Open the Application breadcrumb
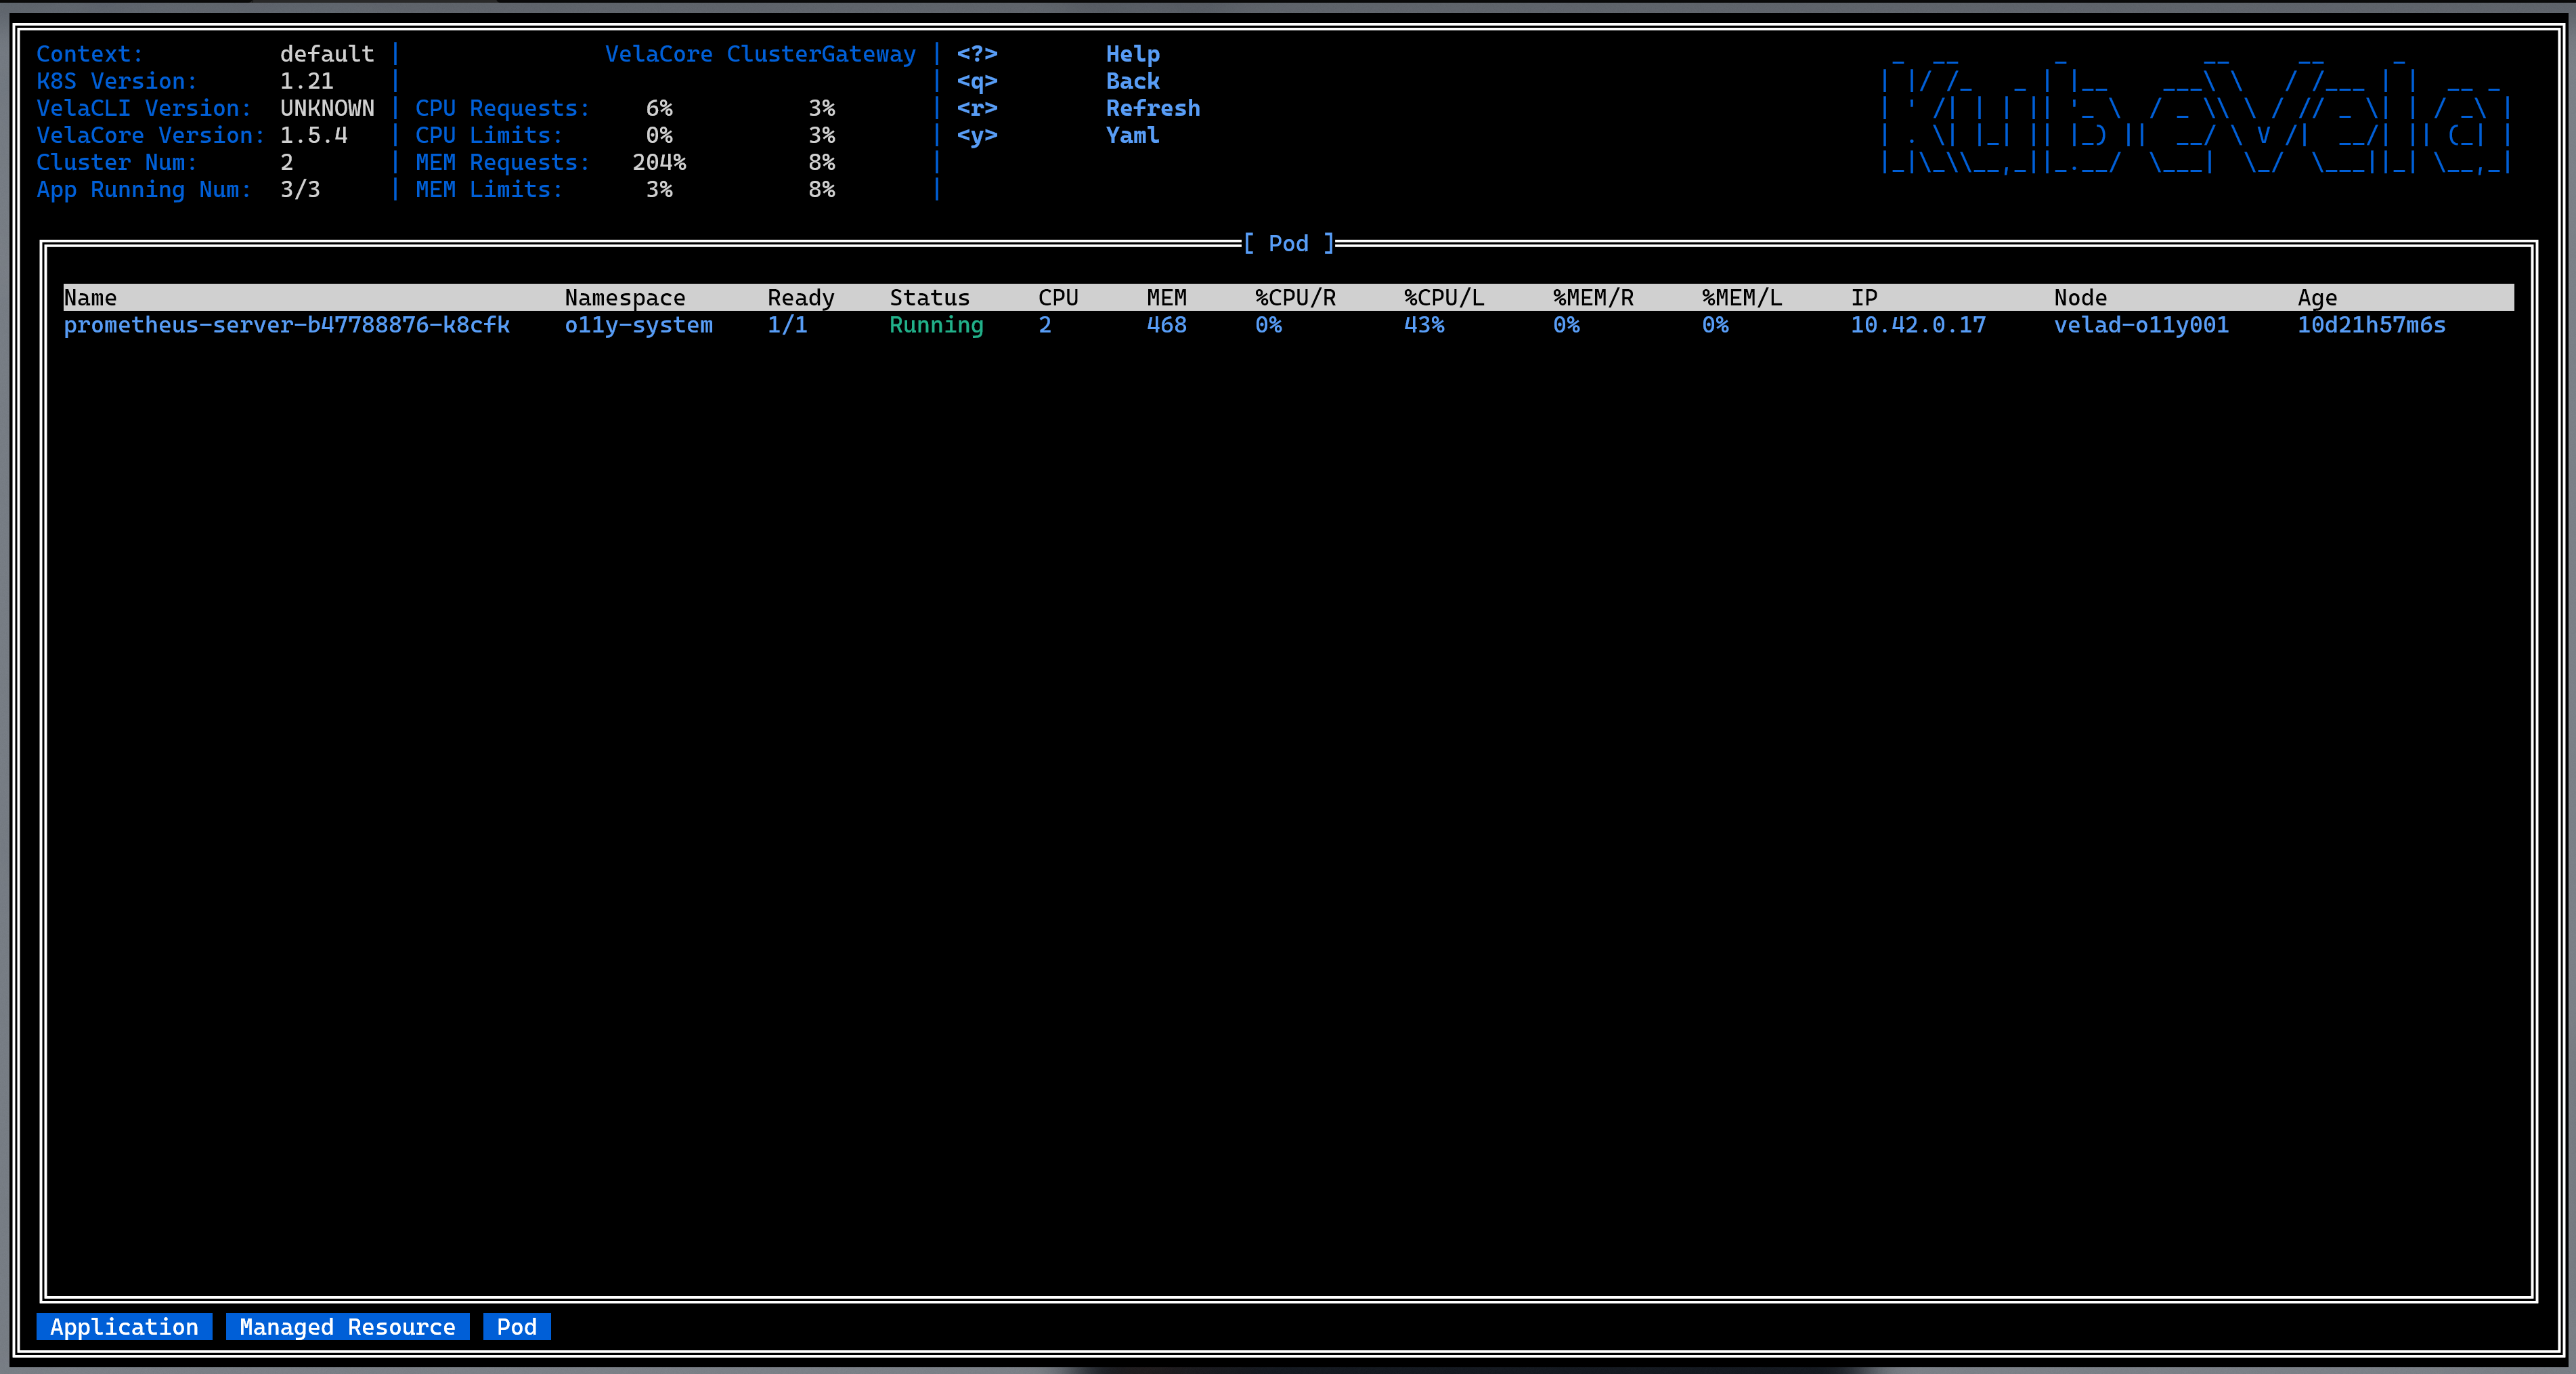The height and width of the screenshot is (1374, 2576). pos(124,1326)
